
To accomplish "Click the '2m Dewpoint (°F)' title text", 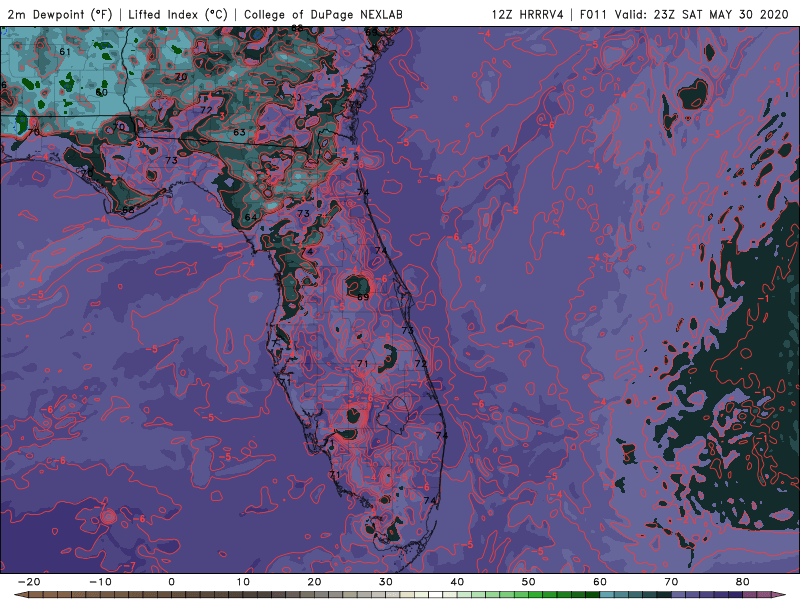I will click(60, 14).
